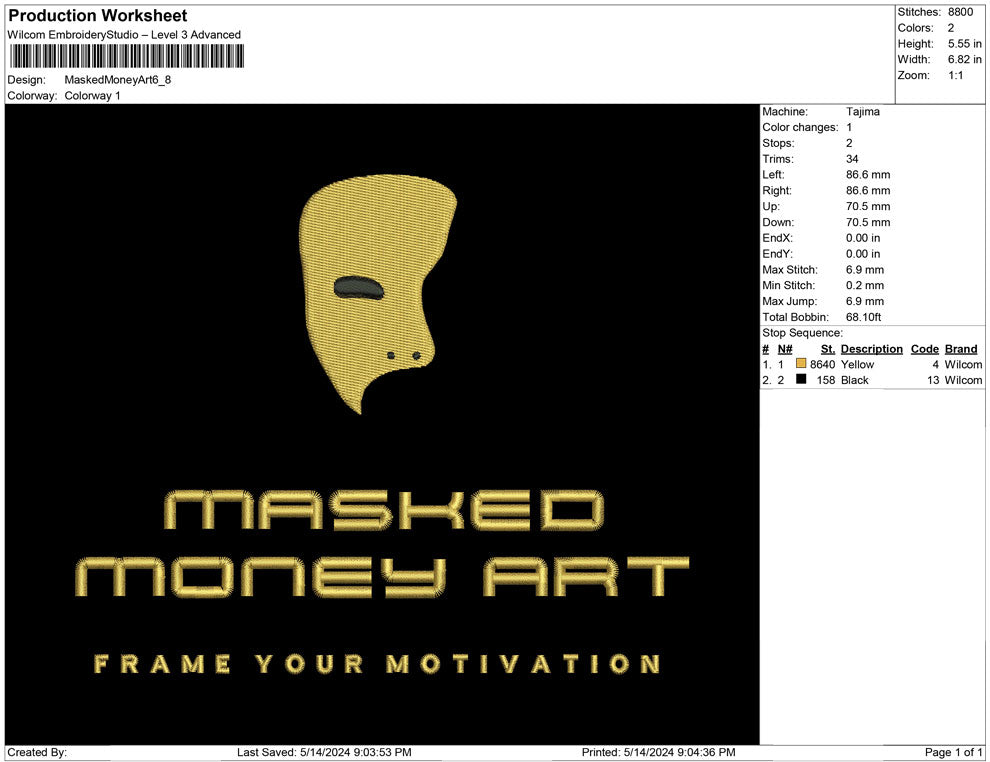Click the Design name MaskedMoneyArt6_8
The height and width of the screenshot is (762, 990).
coord(115,79)
